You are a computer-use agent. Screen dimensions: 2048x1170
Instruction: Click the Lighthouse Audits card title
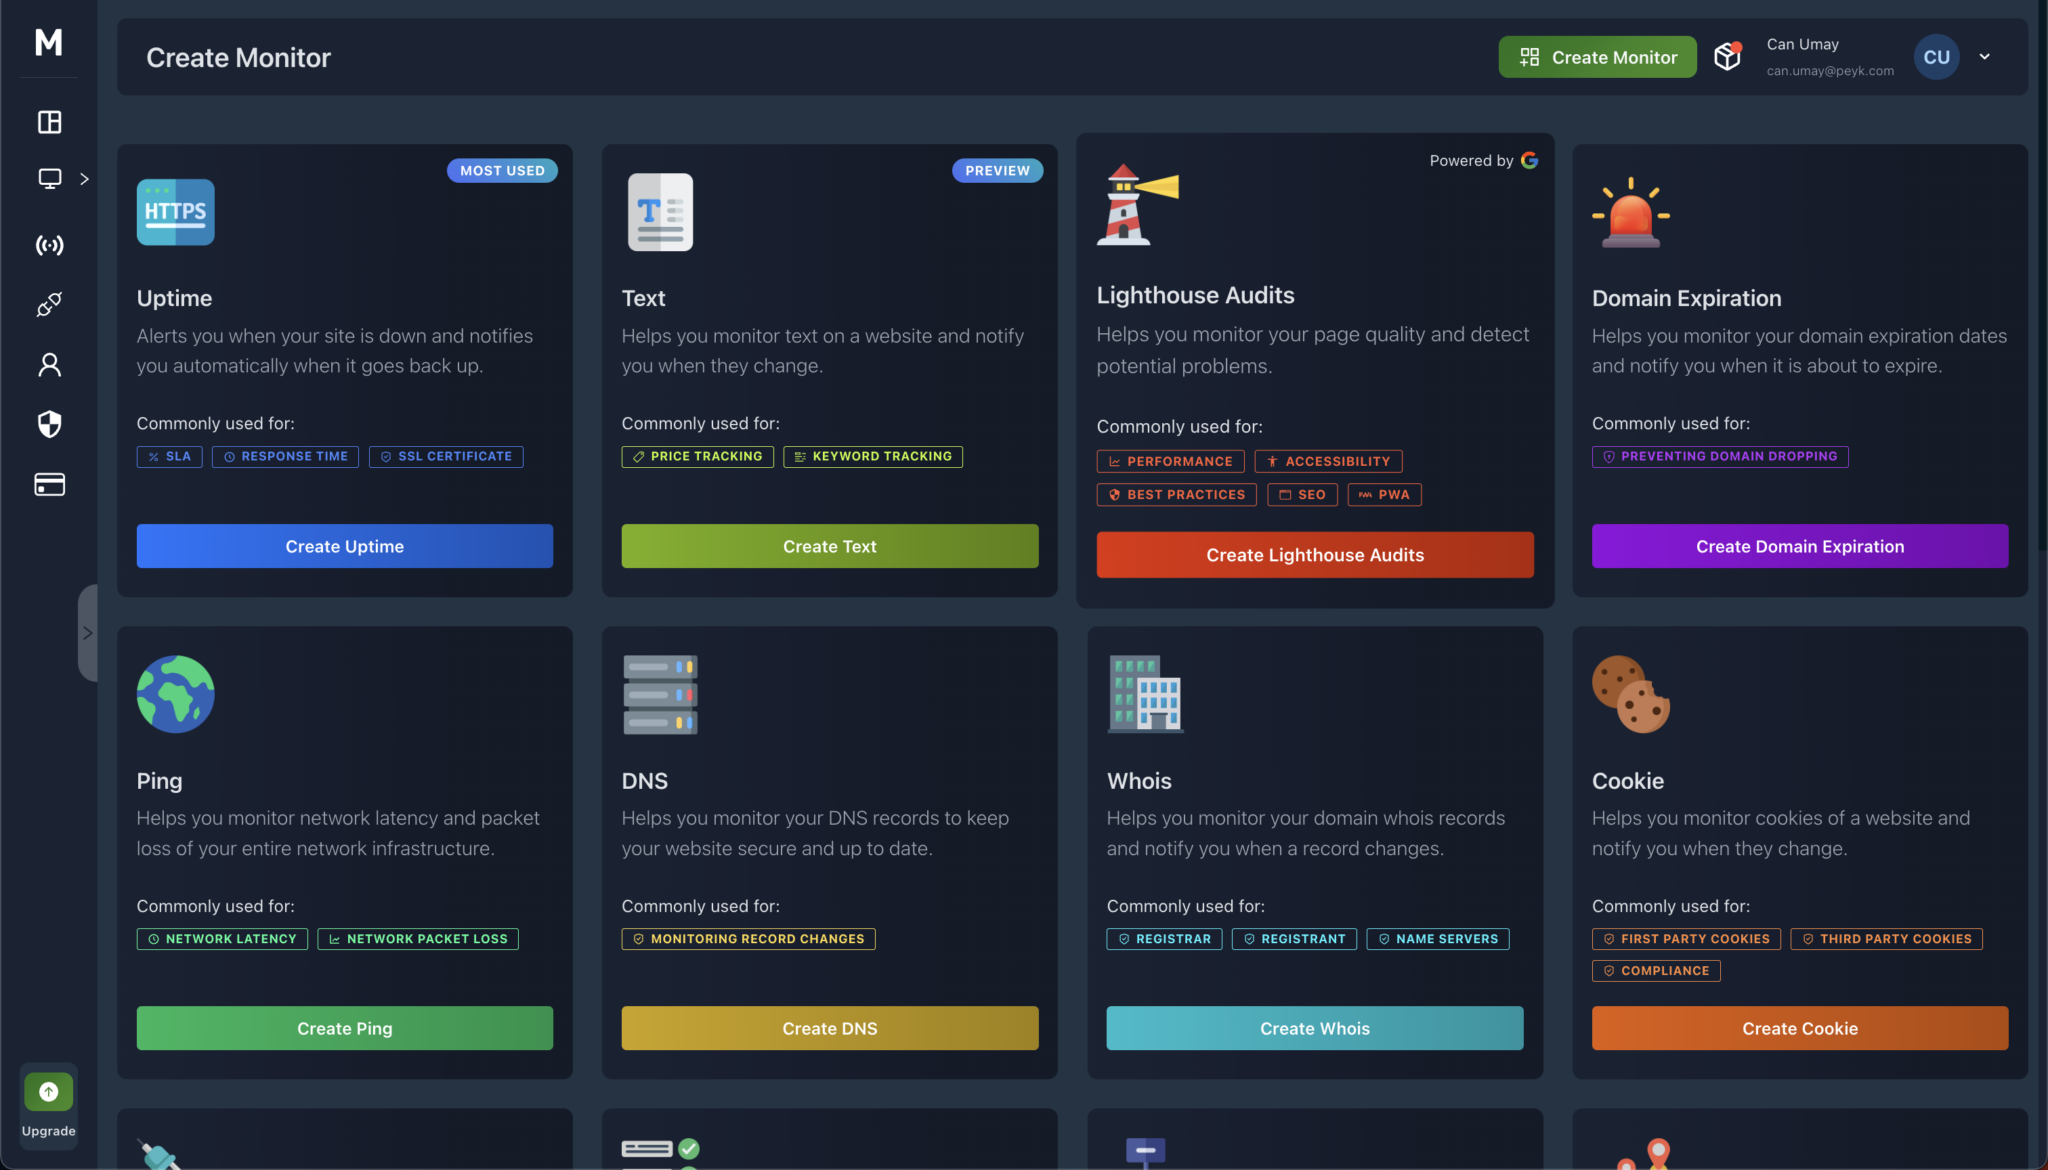pyautogui.click(x=1195, y=295)
